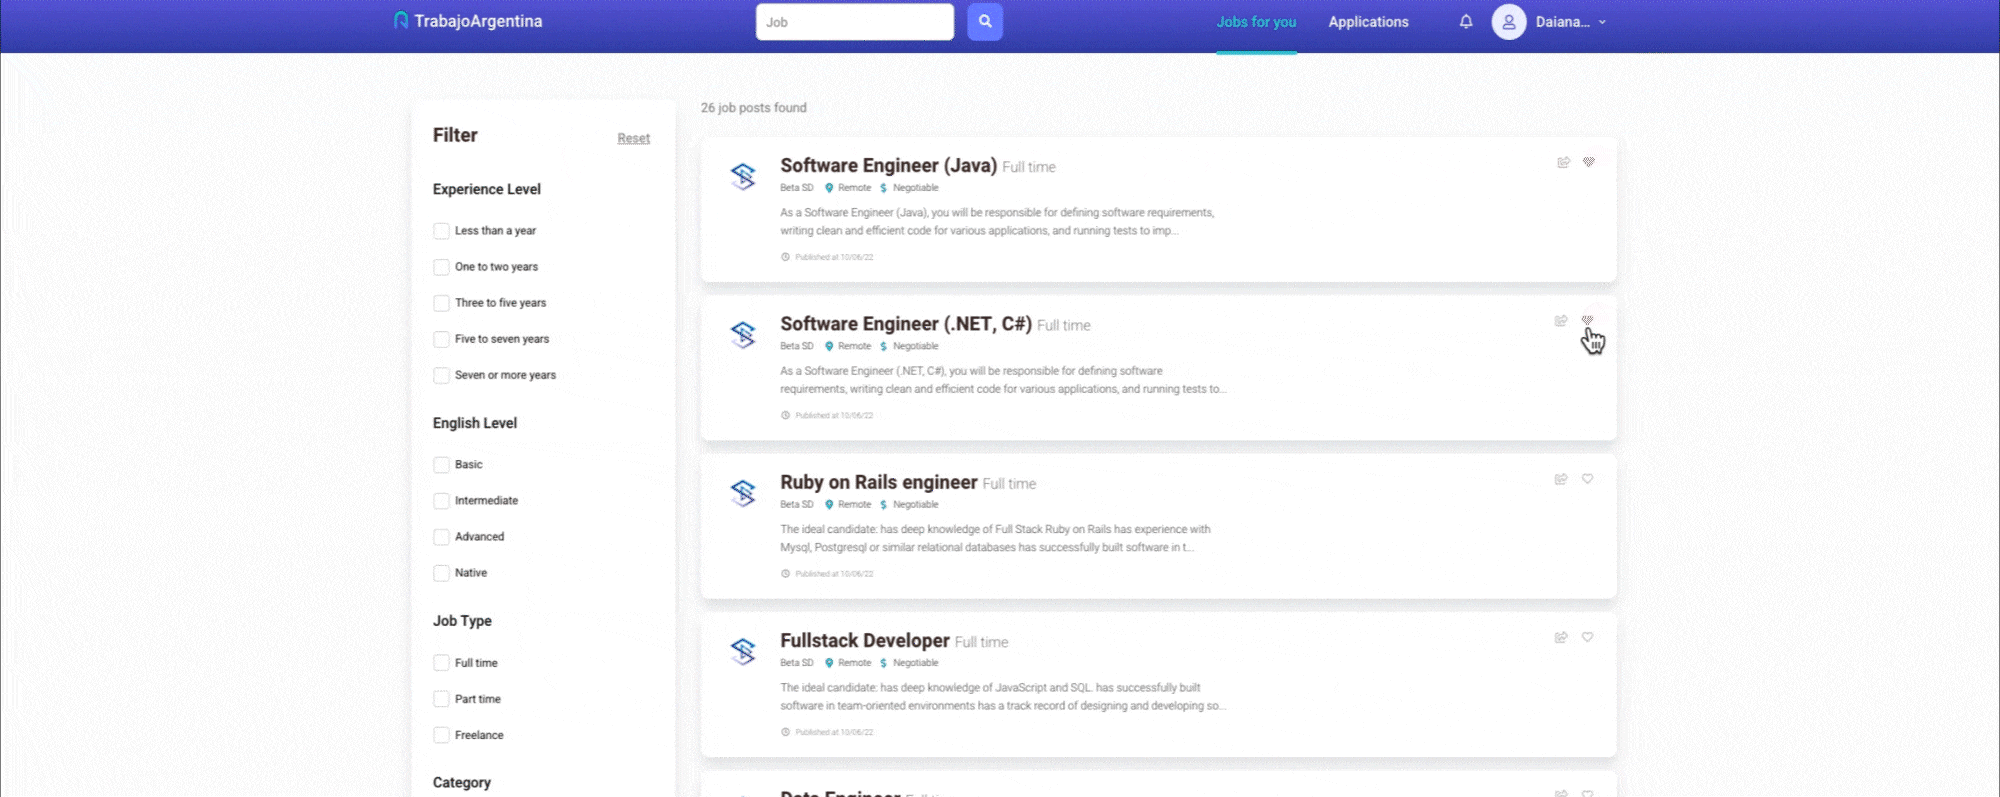Open the notifications bell
The width and height of the screenshot is (2000, 797).
(x=1465, y=21)
